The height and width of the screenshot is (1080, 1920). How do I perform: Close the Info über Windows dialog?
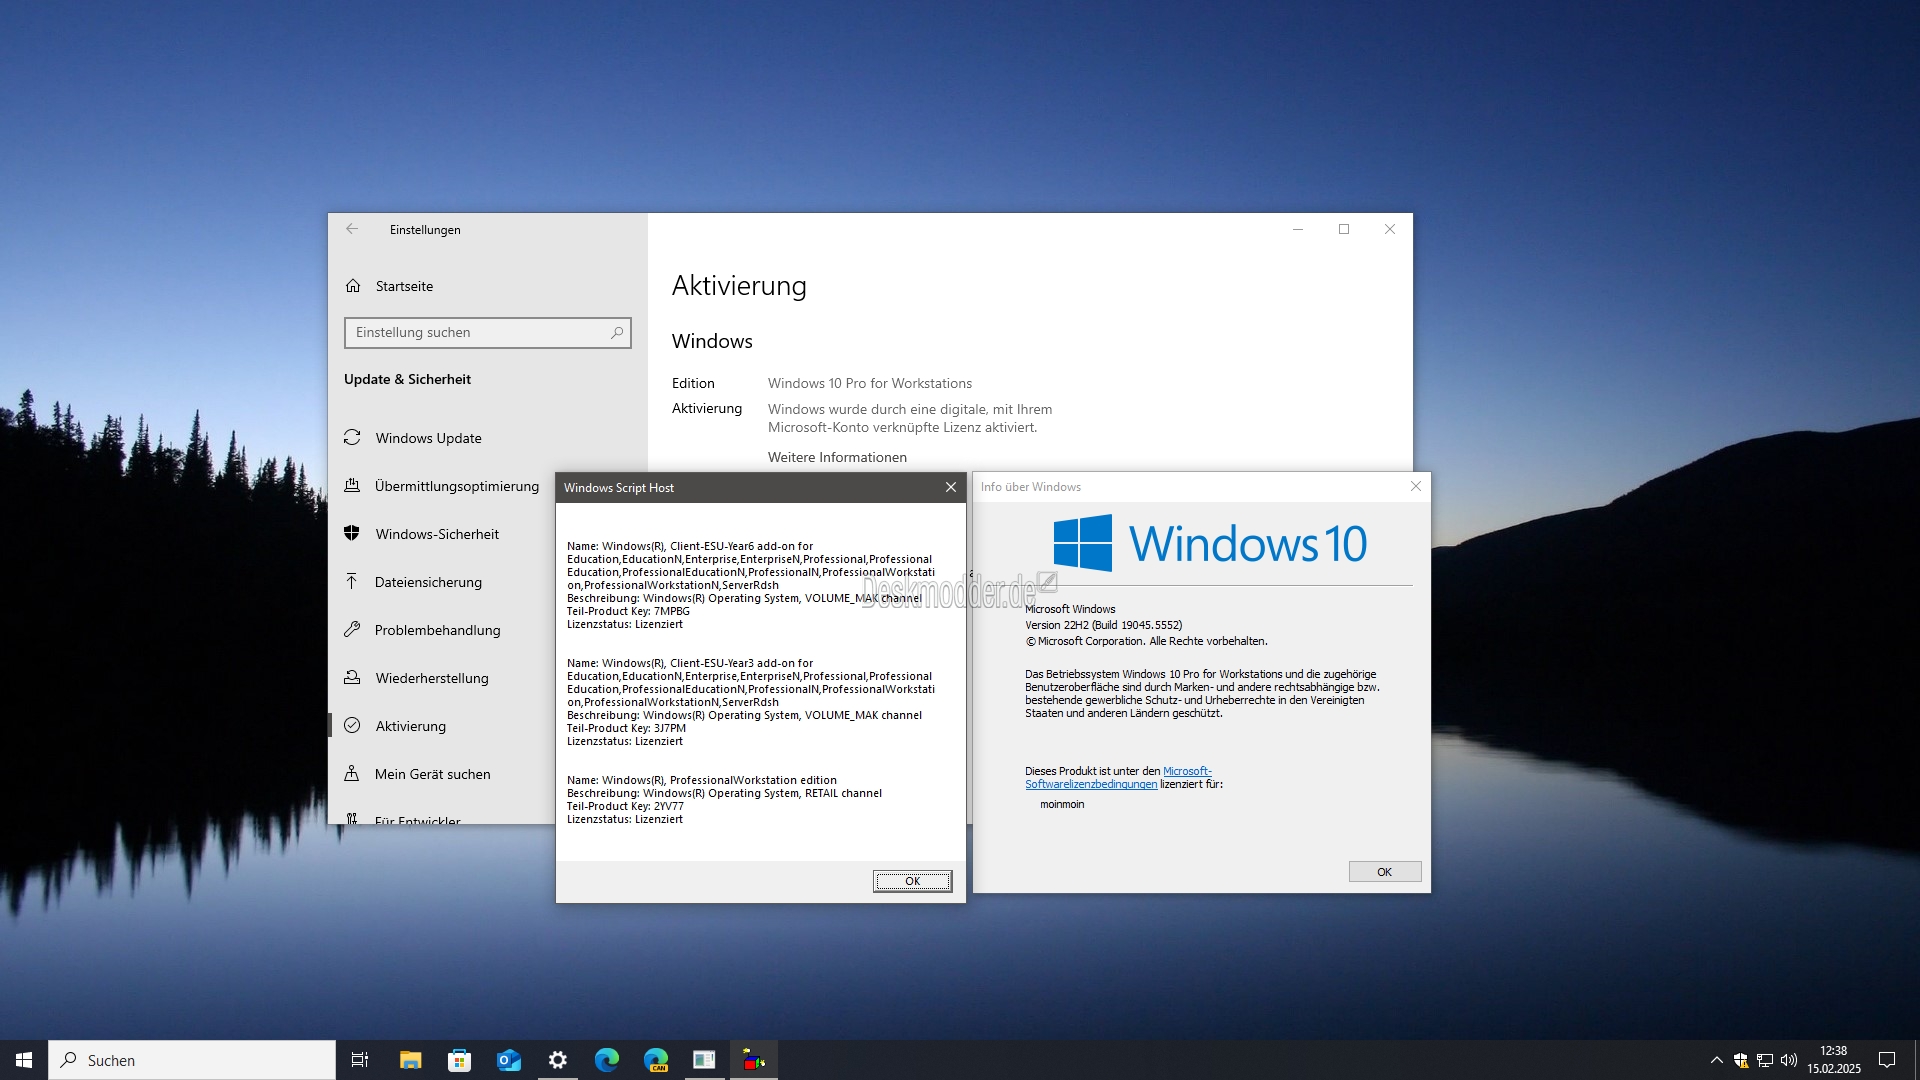coord(1416,486)
